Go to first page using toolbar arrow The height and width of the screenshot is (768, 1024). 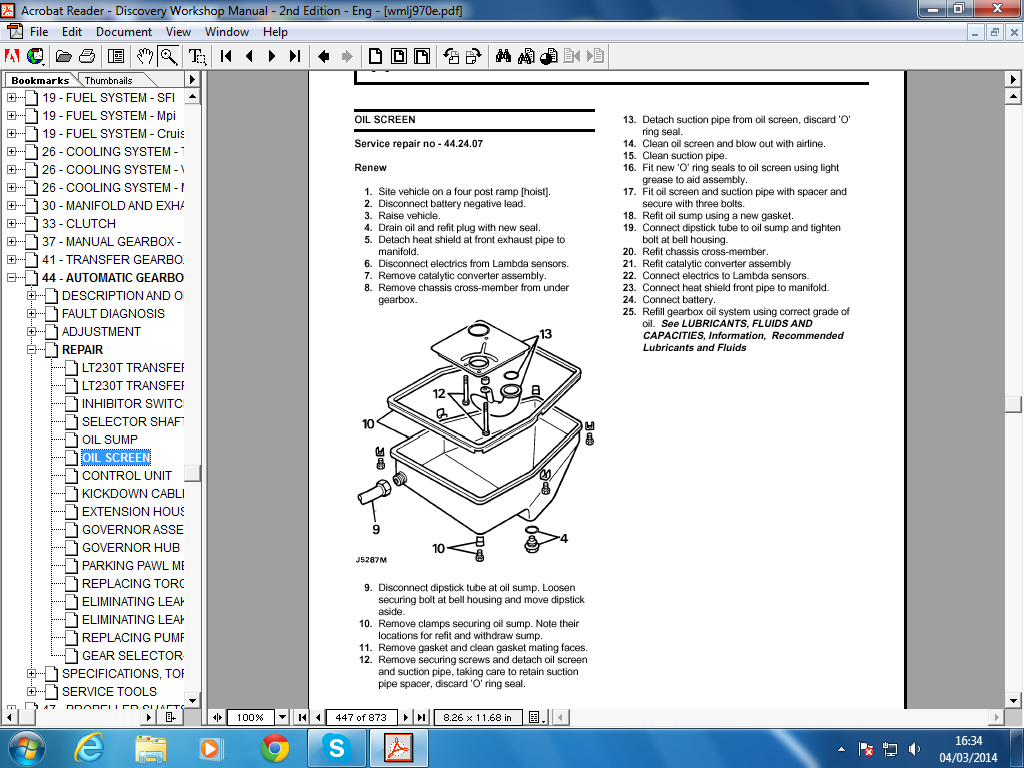tap(226, 56)
